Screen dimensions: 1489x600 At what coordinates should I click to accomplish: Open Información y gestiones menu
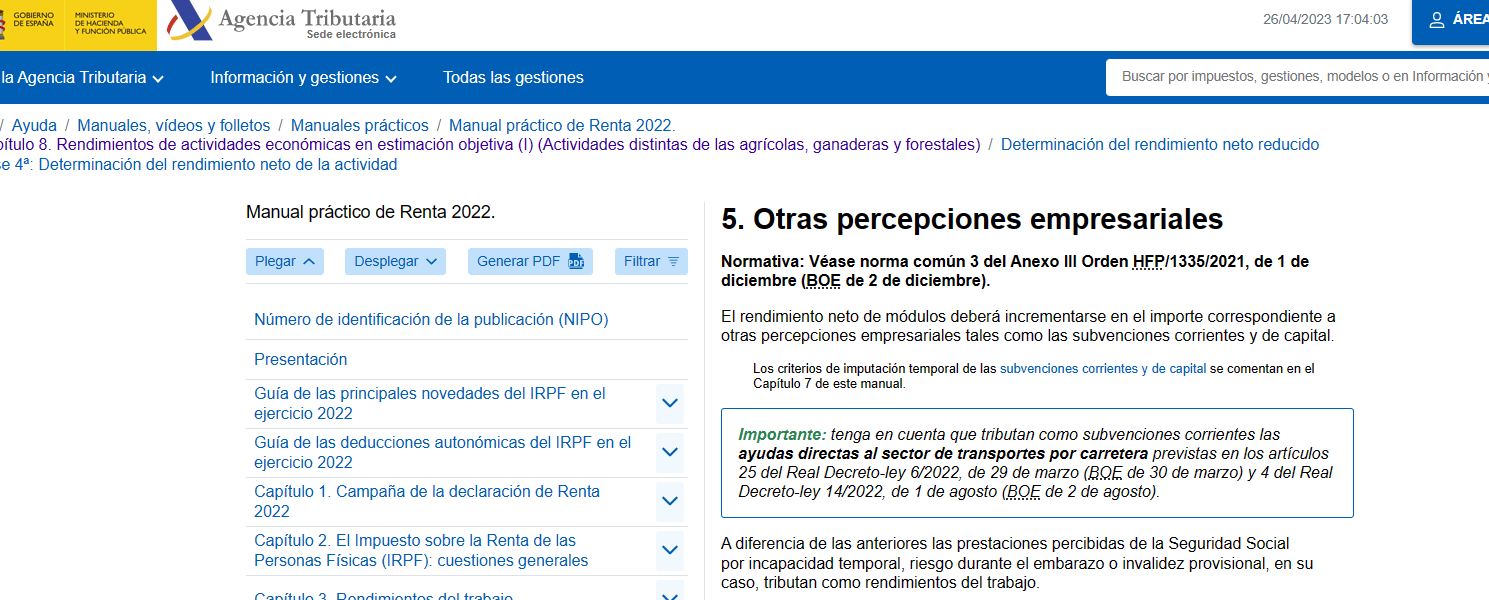(x=303, y=77)
